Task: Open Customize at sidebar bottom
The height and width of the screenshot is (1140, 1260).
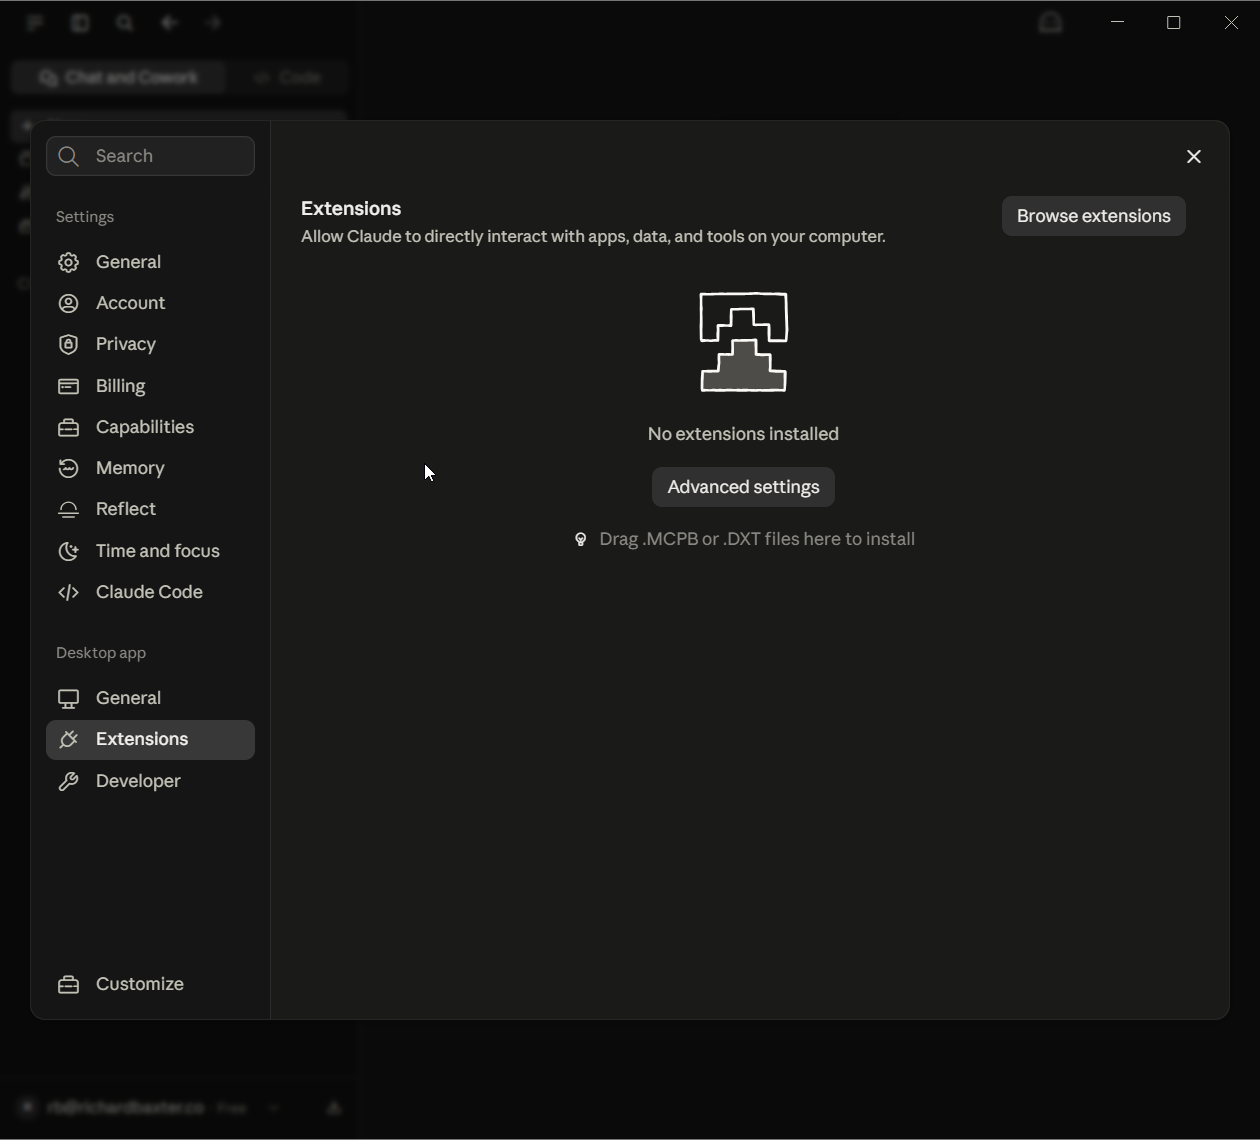Action: click(x=150, y=984)
